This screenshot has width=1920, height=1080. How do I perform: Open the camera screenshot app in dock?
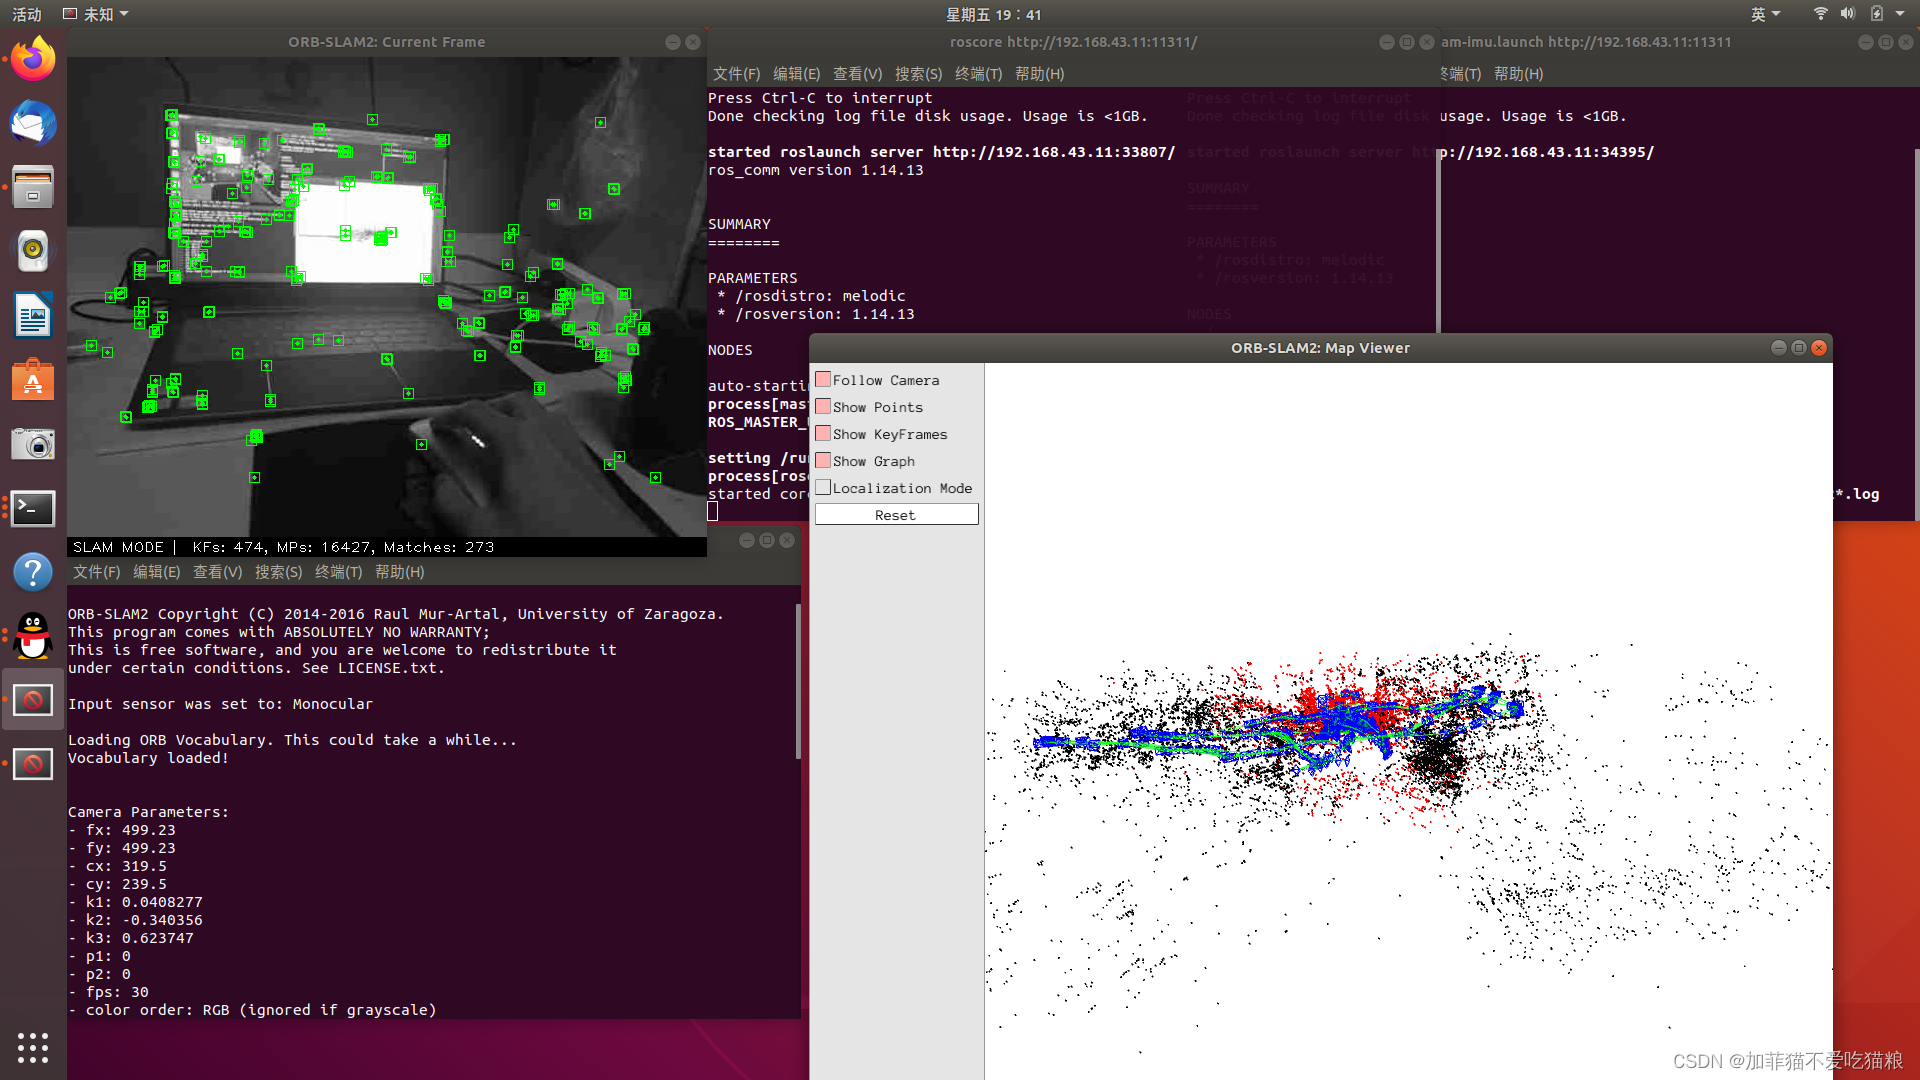33,444
